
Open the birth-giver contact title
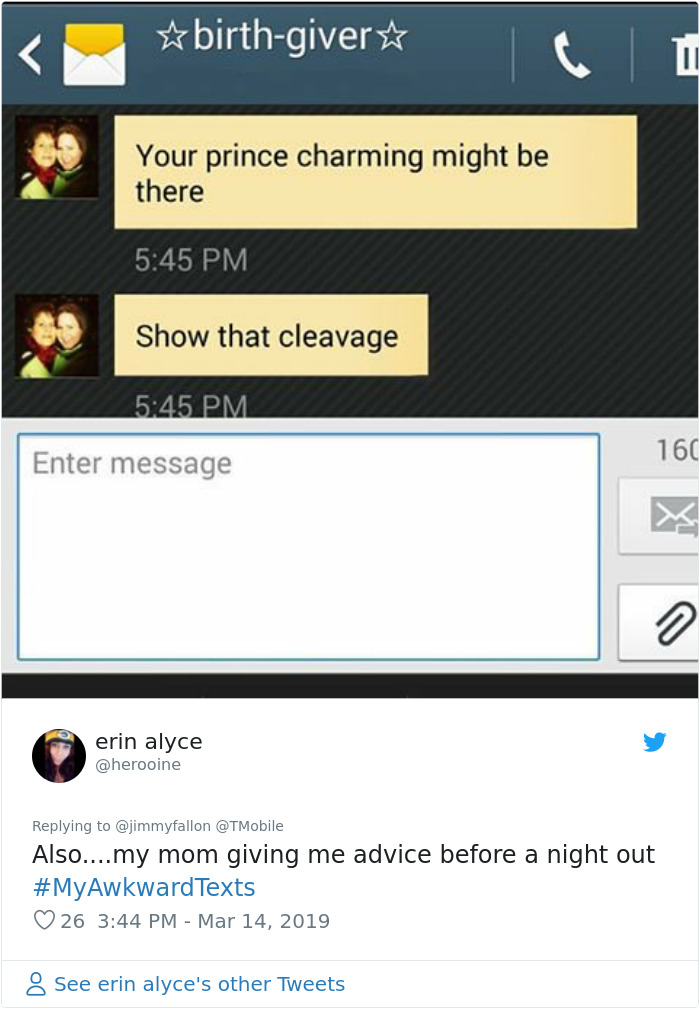pos(282,37)
